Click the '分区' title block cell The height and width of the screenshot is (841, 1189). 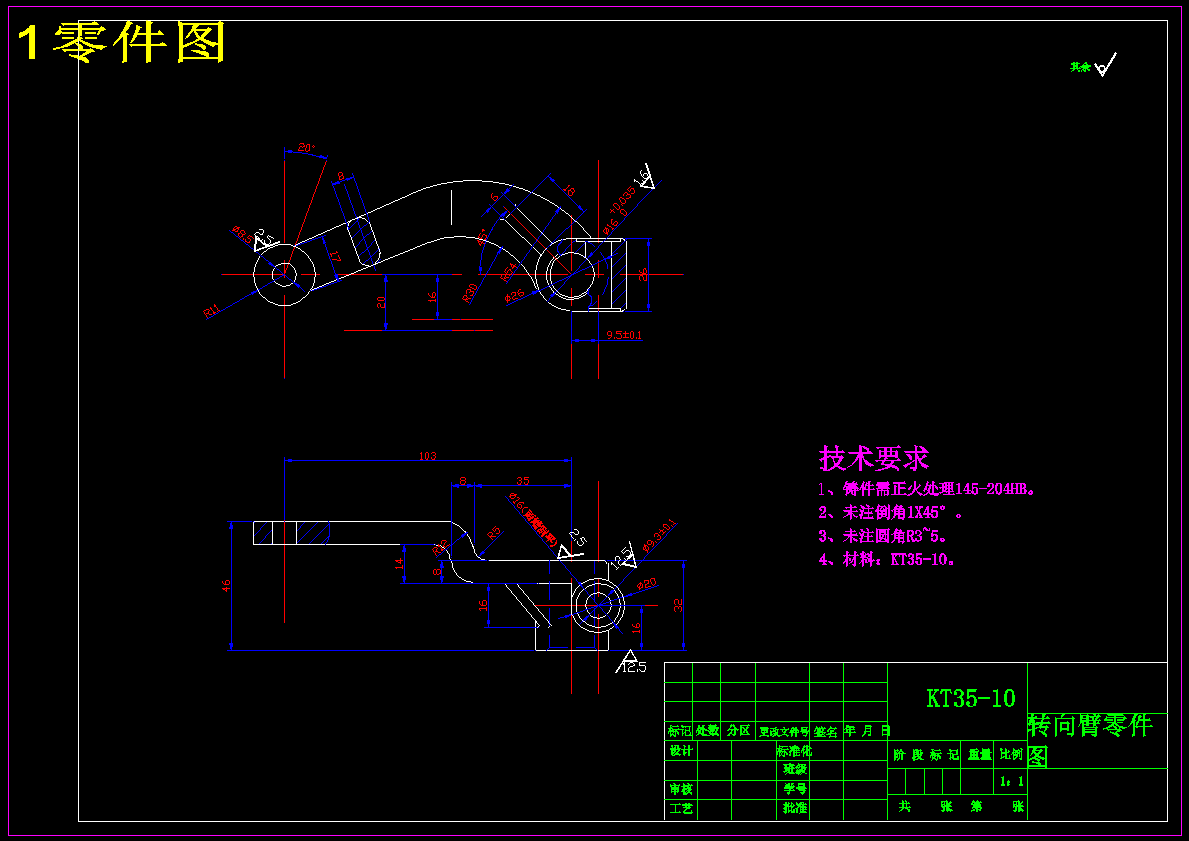pyautogui.click(x=738, y=731)
